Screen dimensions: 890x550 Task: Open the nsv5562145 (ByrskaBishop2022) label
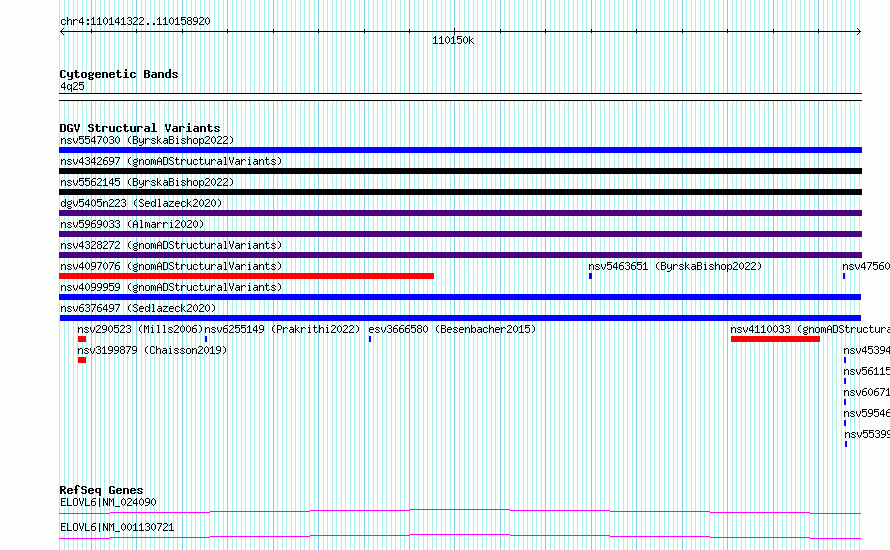[147, 182]
